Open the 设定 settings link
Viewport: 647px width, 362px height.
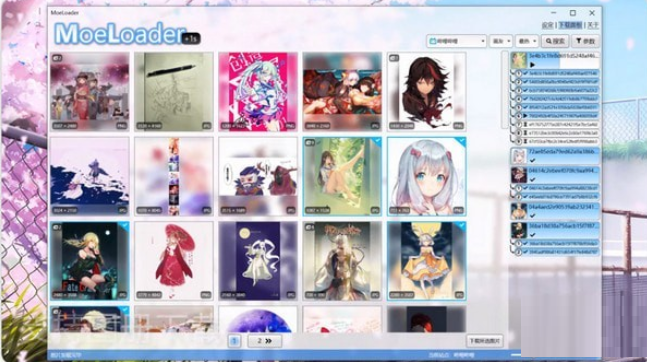point(547,26)
